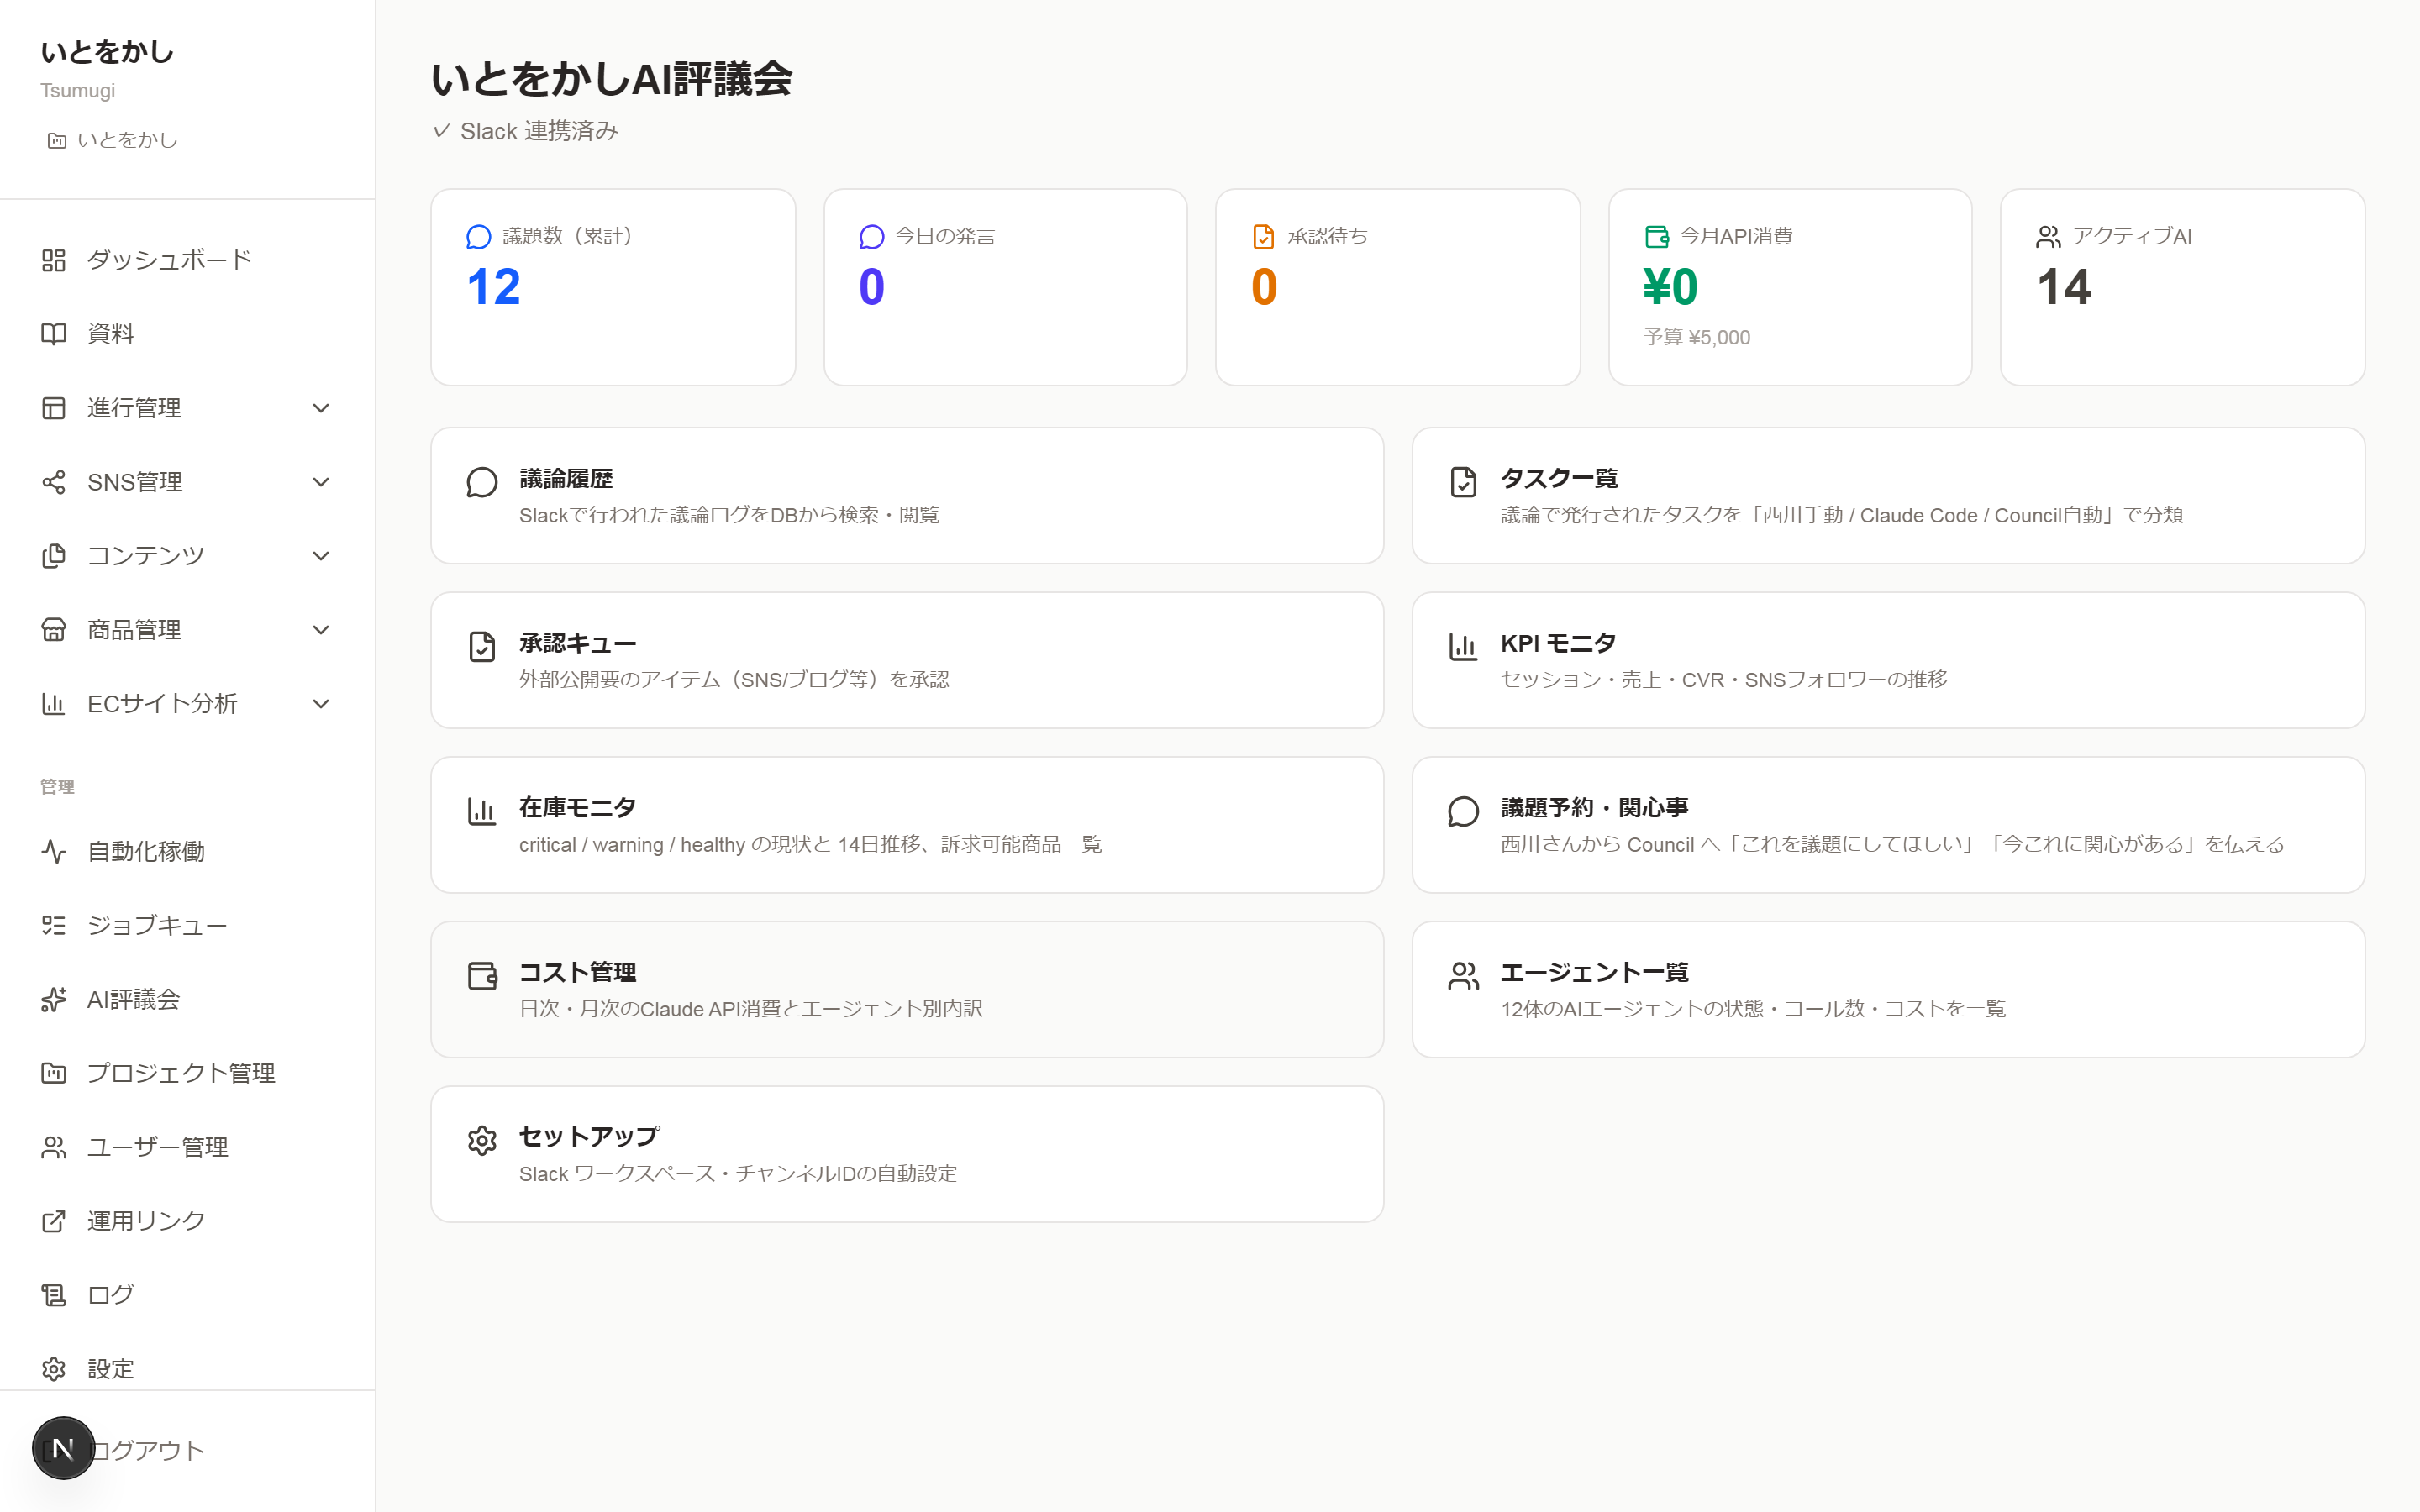Click the アクティブAI value 14

coord(2064,288)
